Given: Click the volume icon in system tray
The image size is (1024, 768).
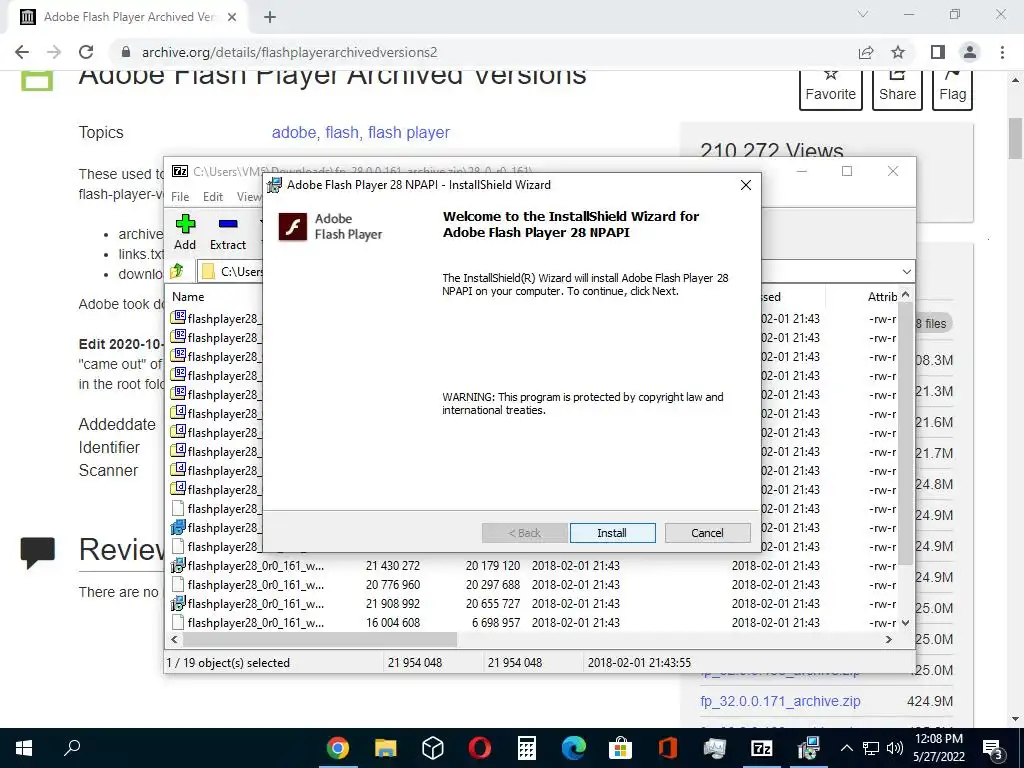Looking at the screenshot, I should 895,748.
